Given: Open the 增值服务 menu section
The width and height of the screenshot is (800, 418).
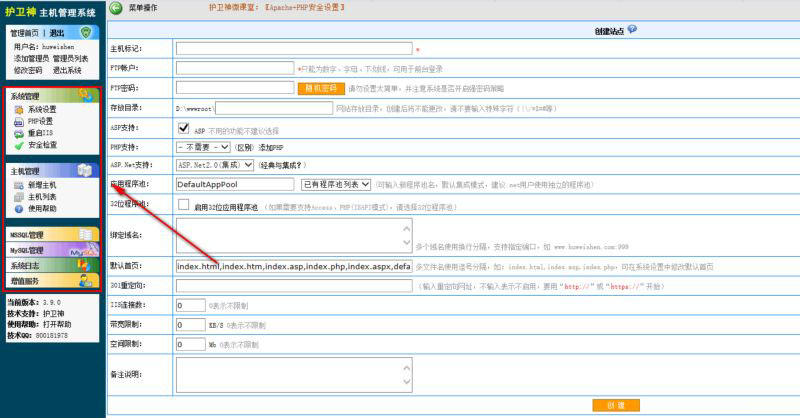Looking at the screenshot, I should pyautogui.click(x=53, y=281).
